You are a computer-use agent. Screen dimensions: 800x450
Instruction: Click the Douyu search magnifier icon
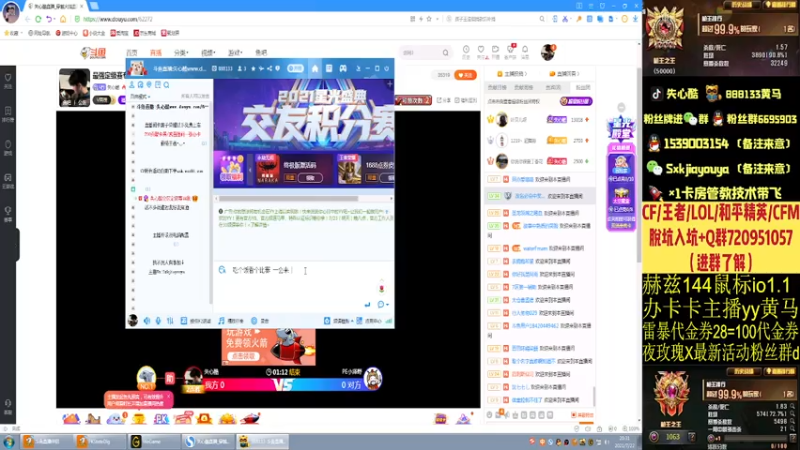(445, 53)
